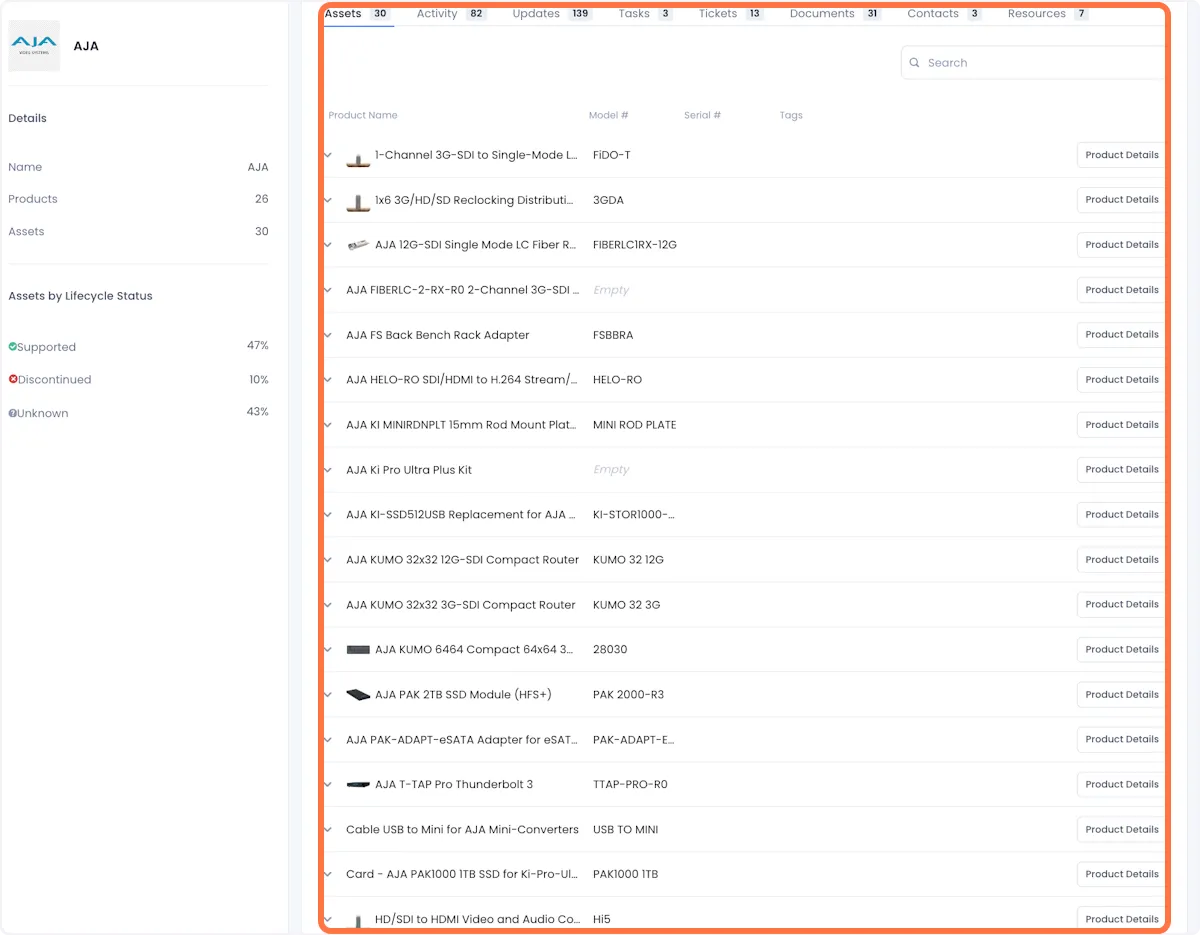The width and height of the screenshot is (1200, 935).
Task: Switch to the Tickets tab
Action: click(x=731, y=14)
